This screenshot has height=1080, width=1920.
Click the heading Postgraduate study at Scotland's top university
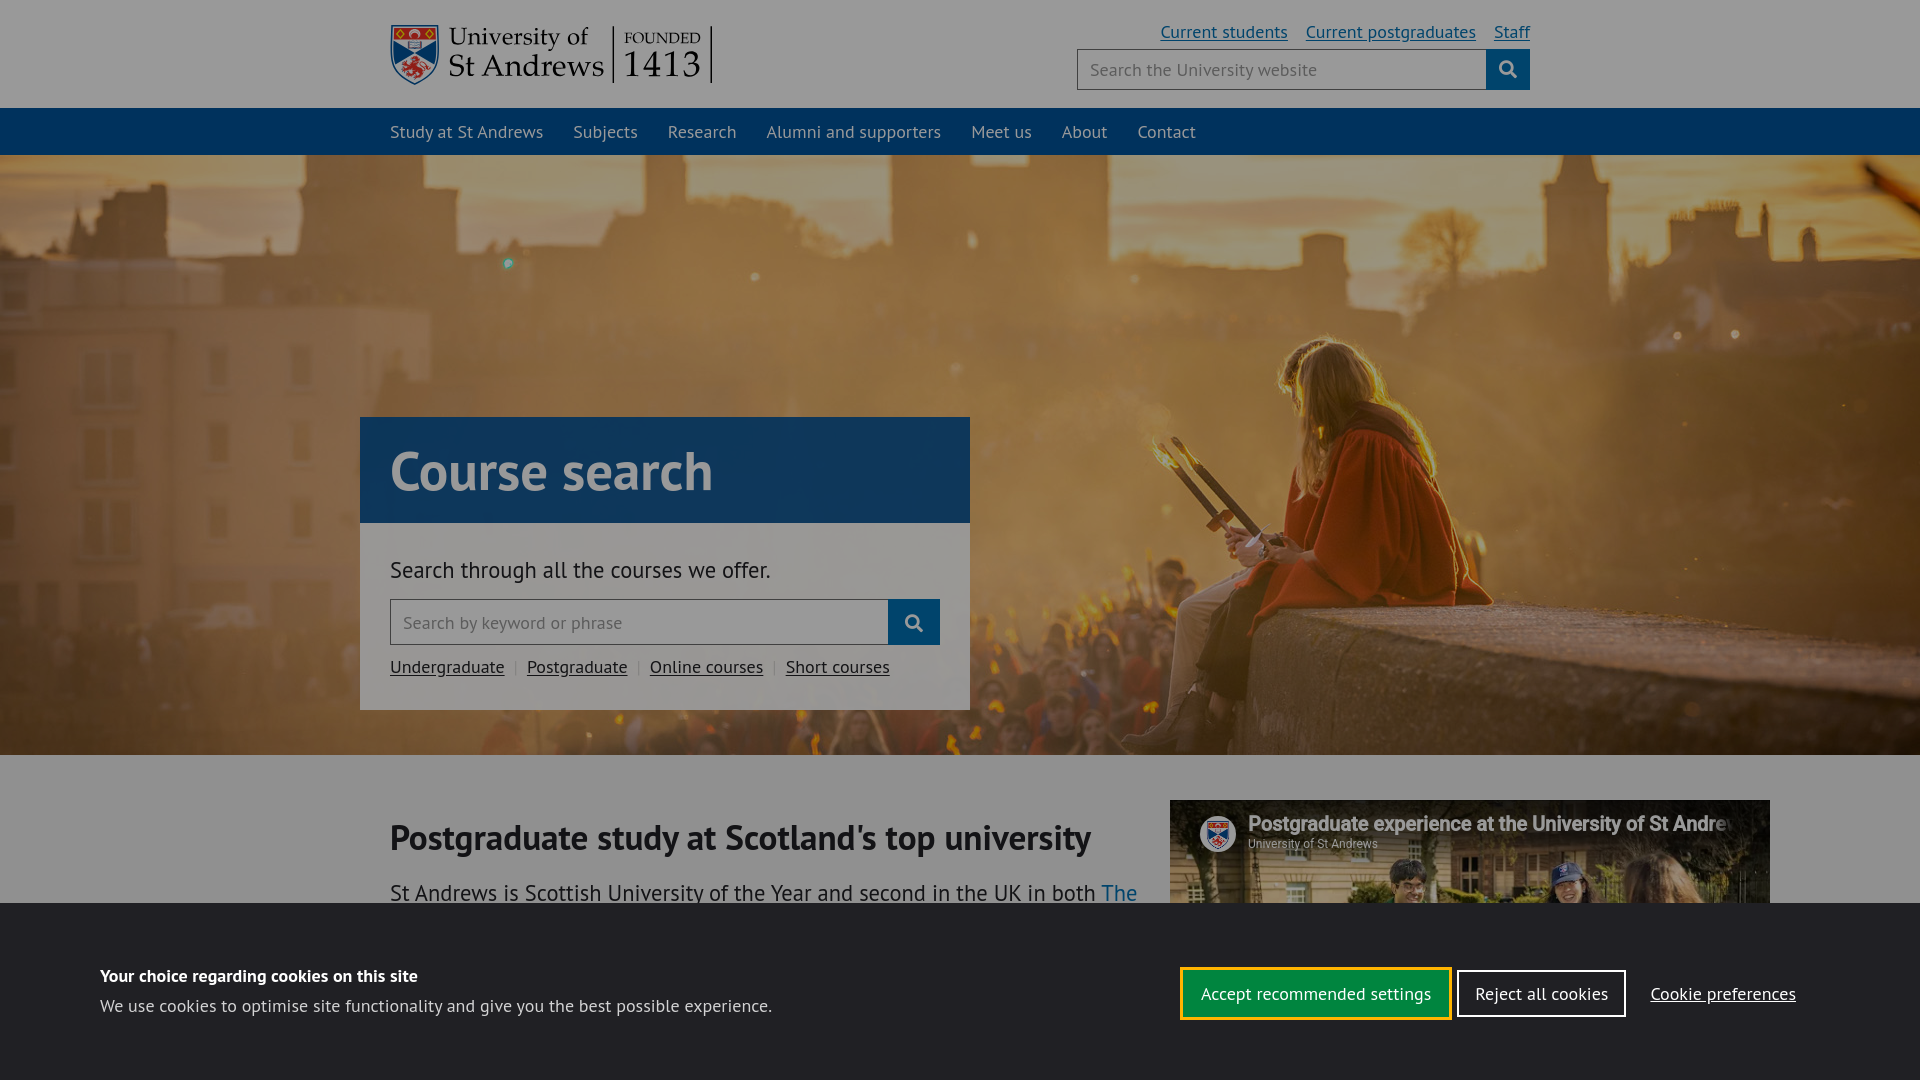740,838
